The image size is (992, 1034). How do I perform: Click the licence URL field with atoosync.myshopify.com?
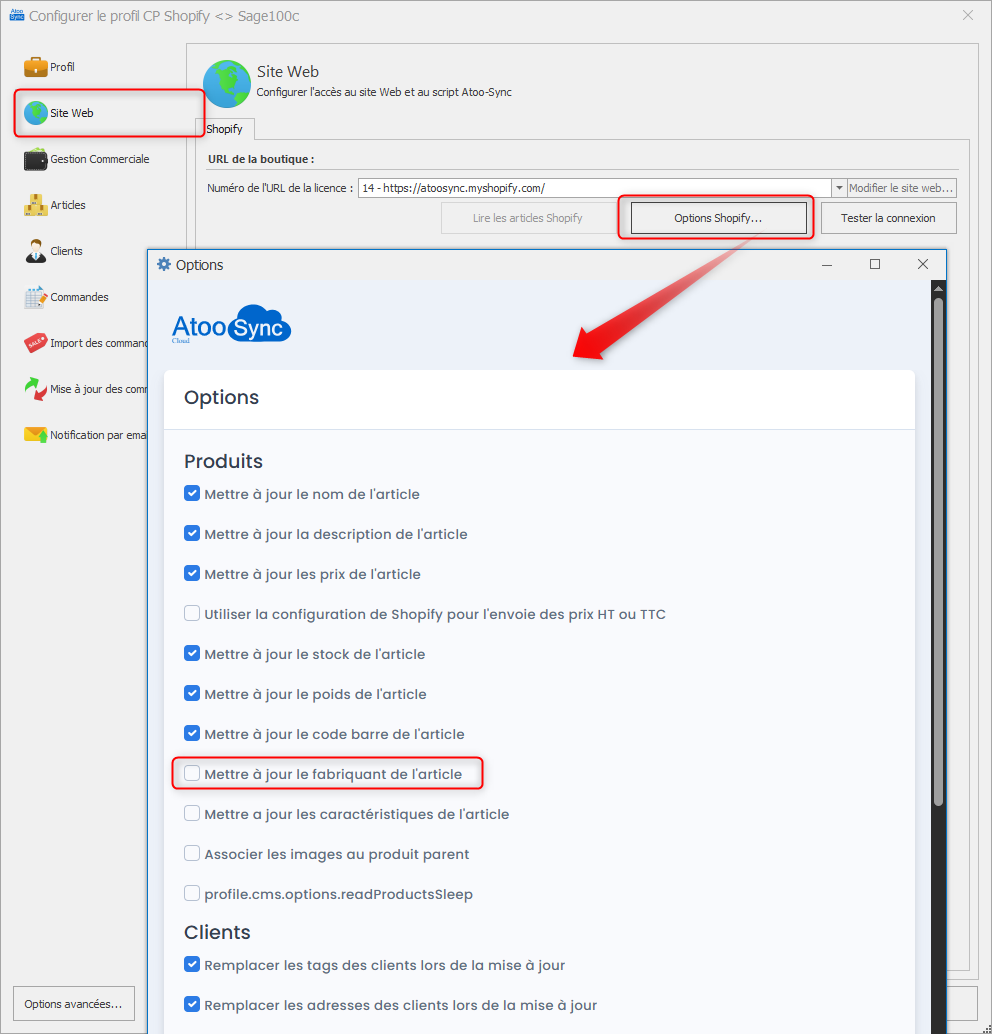click(594, 188)
